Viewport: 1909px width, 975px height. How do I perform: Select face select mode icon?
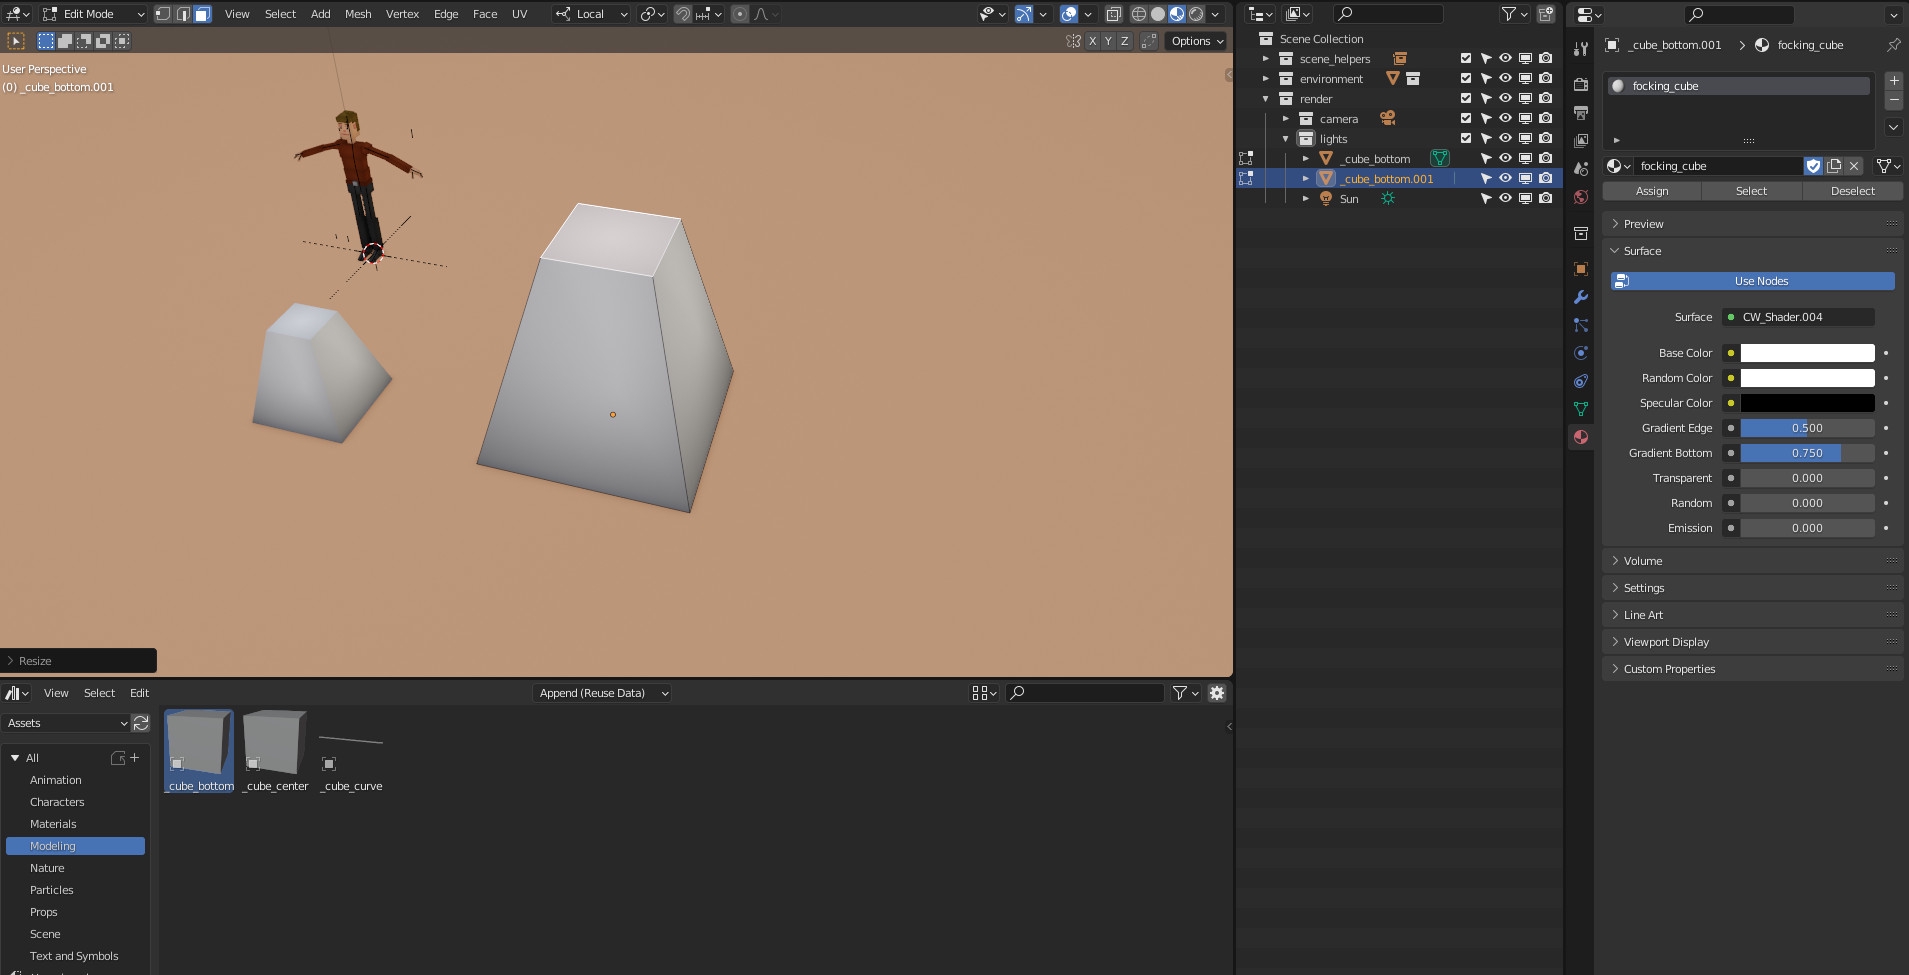coord(202,14)
